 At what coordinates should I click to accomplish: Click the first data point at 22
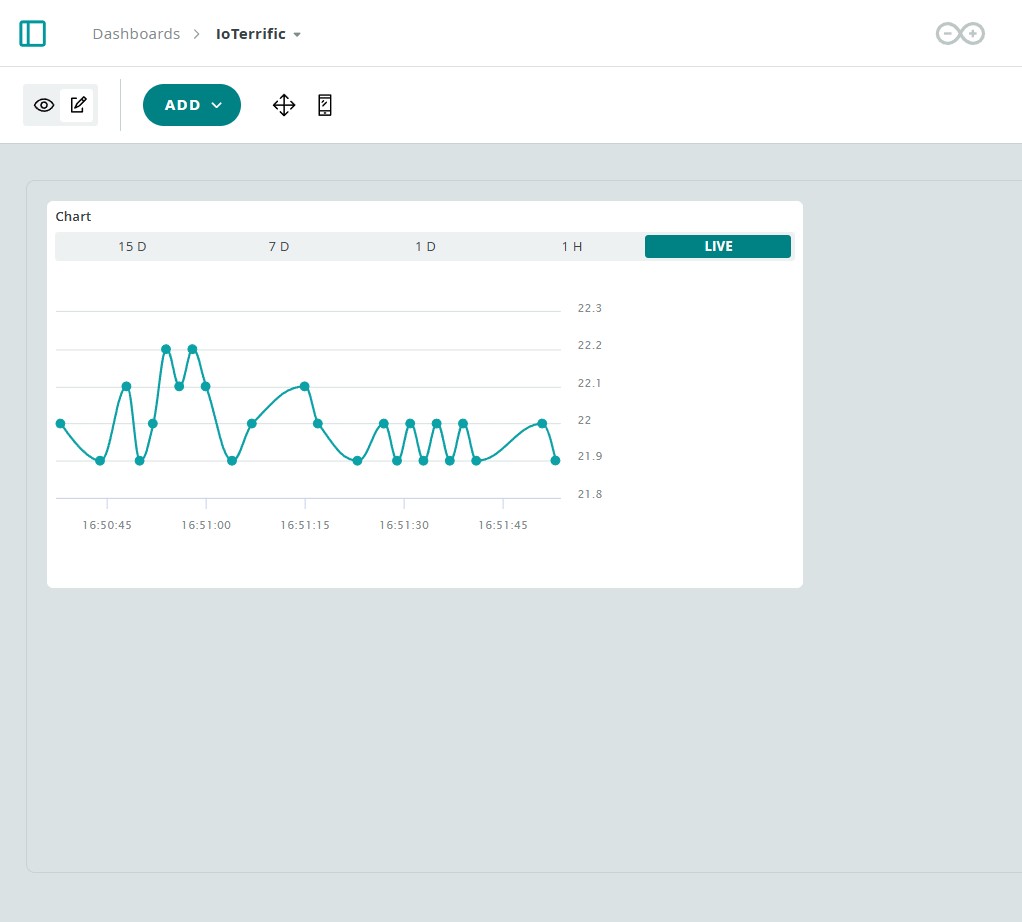(x=61, y=424)
